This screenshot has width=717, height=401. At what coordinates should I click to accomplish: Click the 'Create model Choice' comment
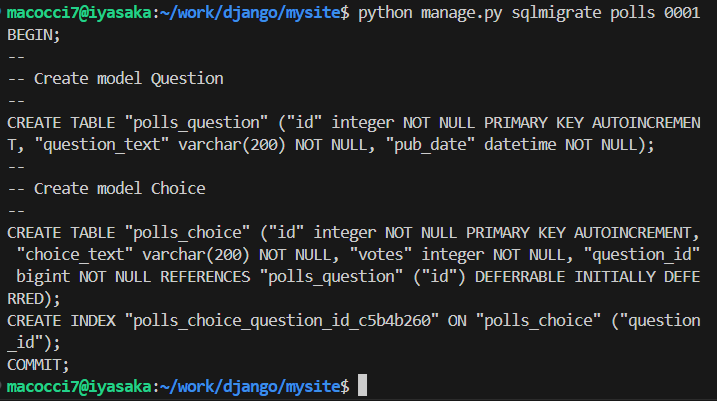tap(119, 188)
